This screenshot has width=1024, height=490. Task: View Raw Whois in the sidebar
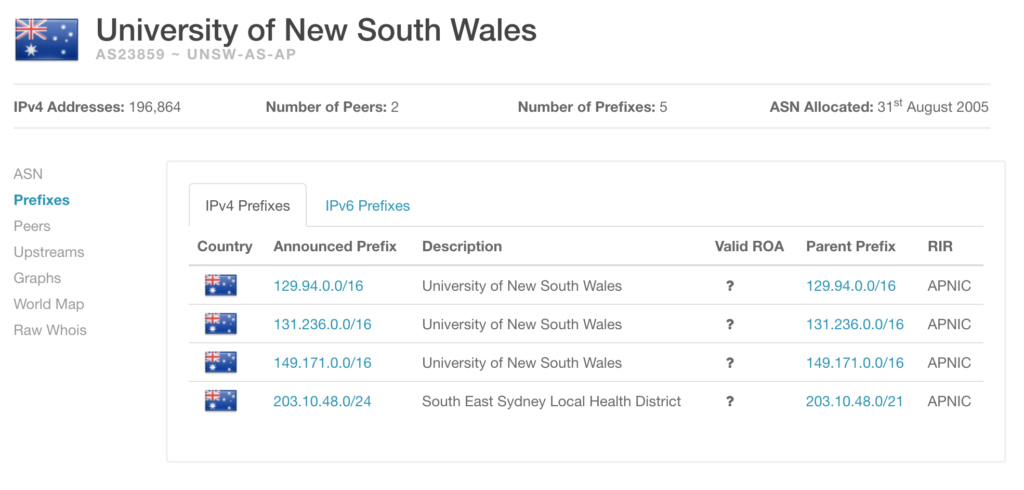pos(50,330)
